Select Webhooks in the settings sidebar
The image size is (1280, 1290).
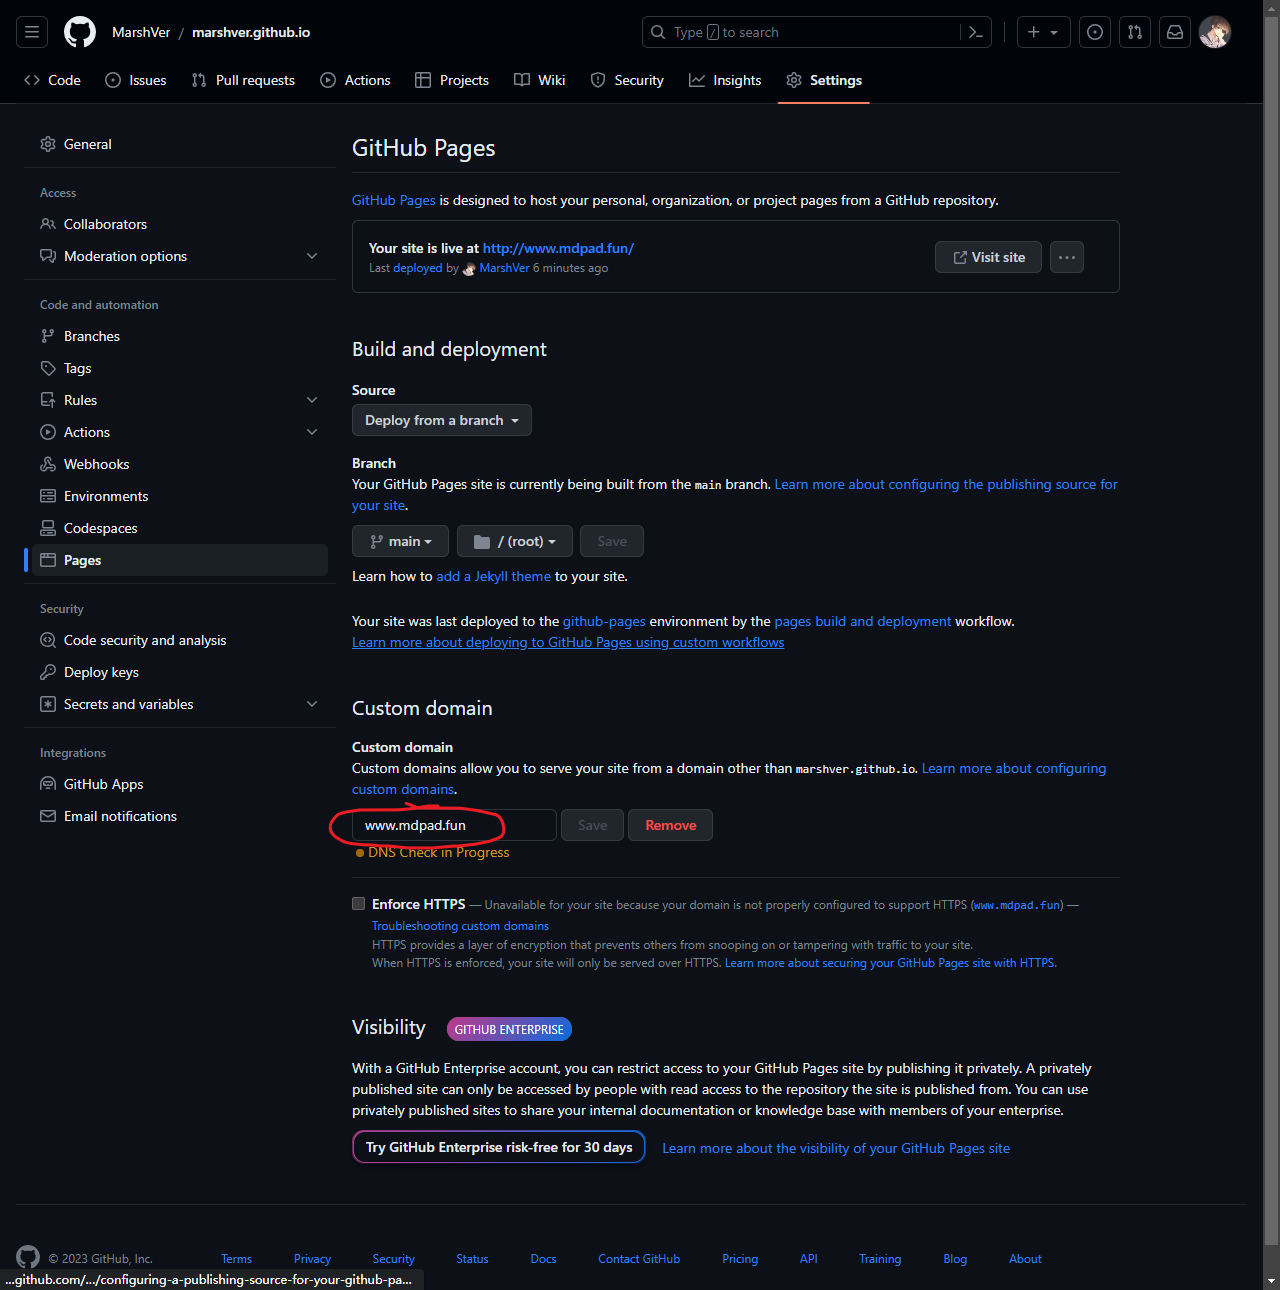tap(95, 464)
